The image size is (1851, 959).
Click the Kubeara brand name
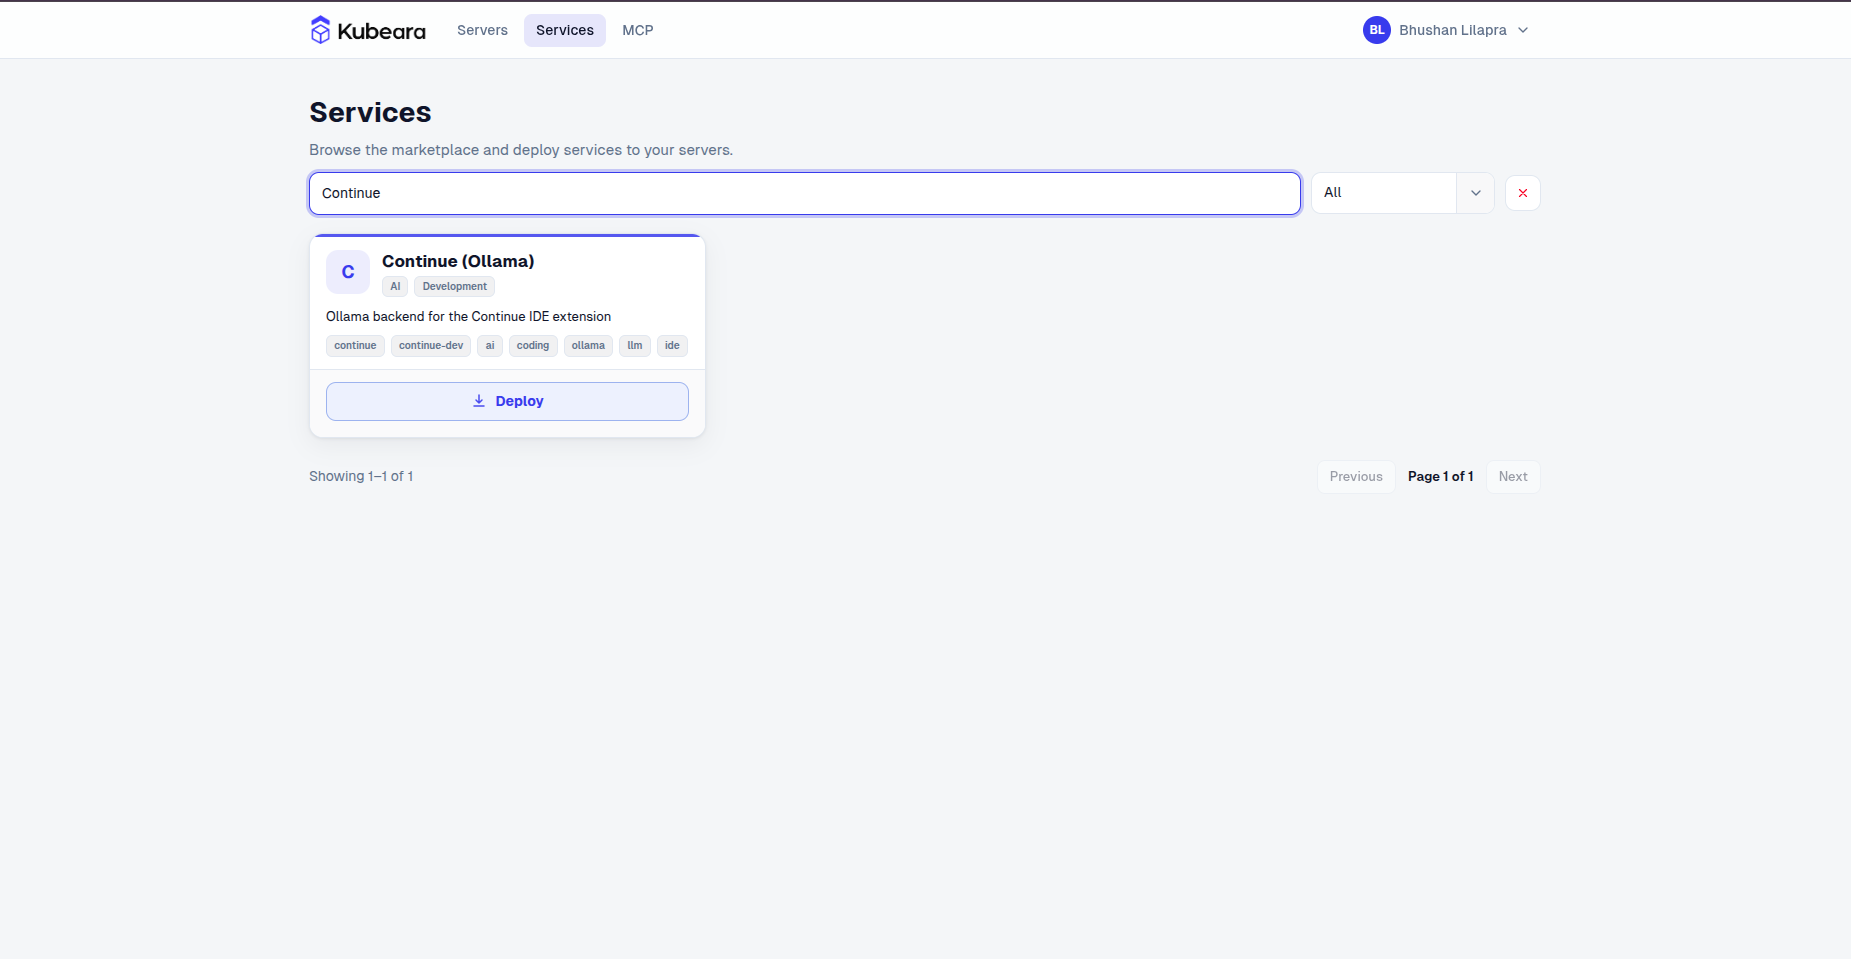tap(381, 31)
